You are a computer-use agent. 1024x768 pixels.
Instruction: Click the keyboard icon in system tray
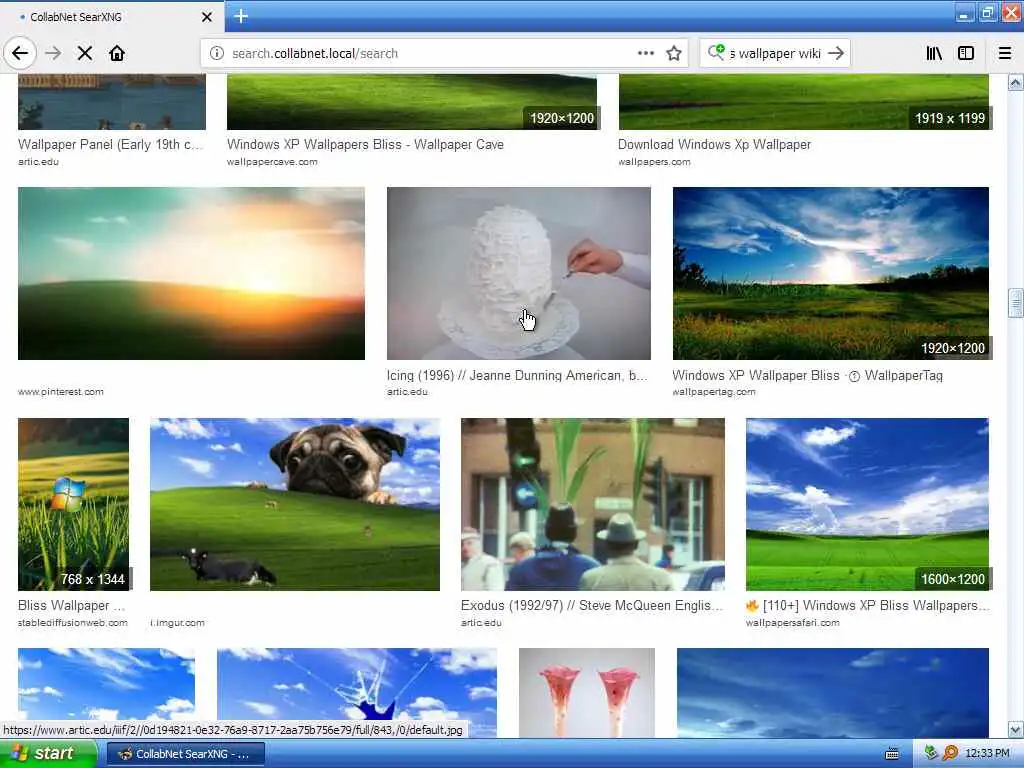point(891,754)
